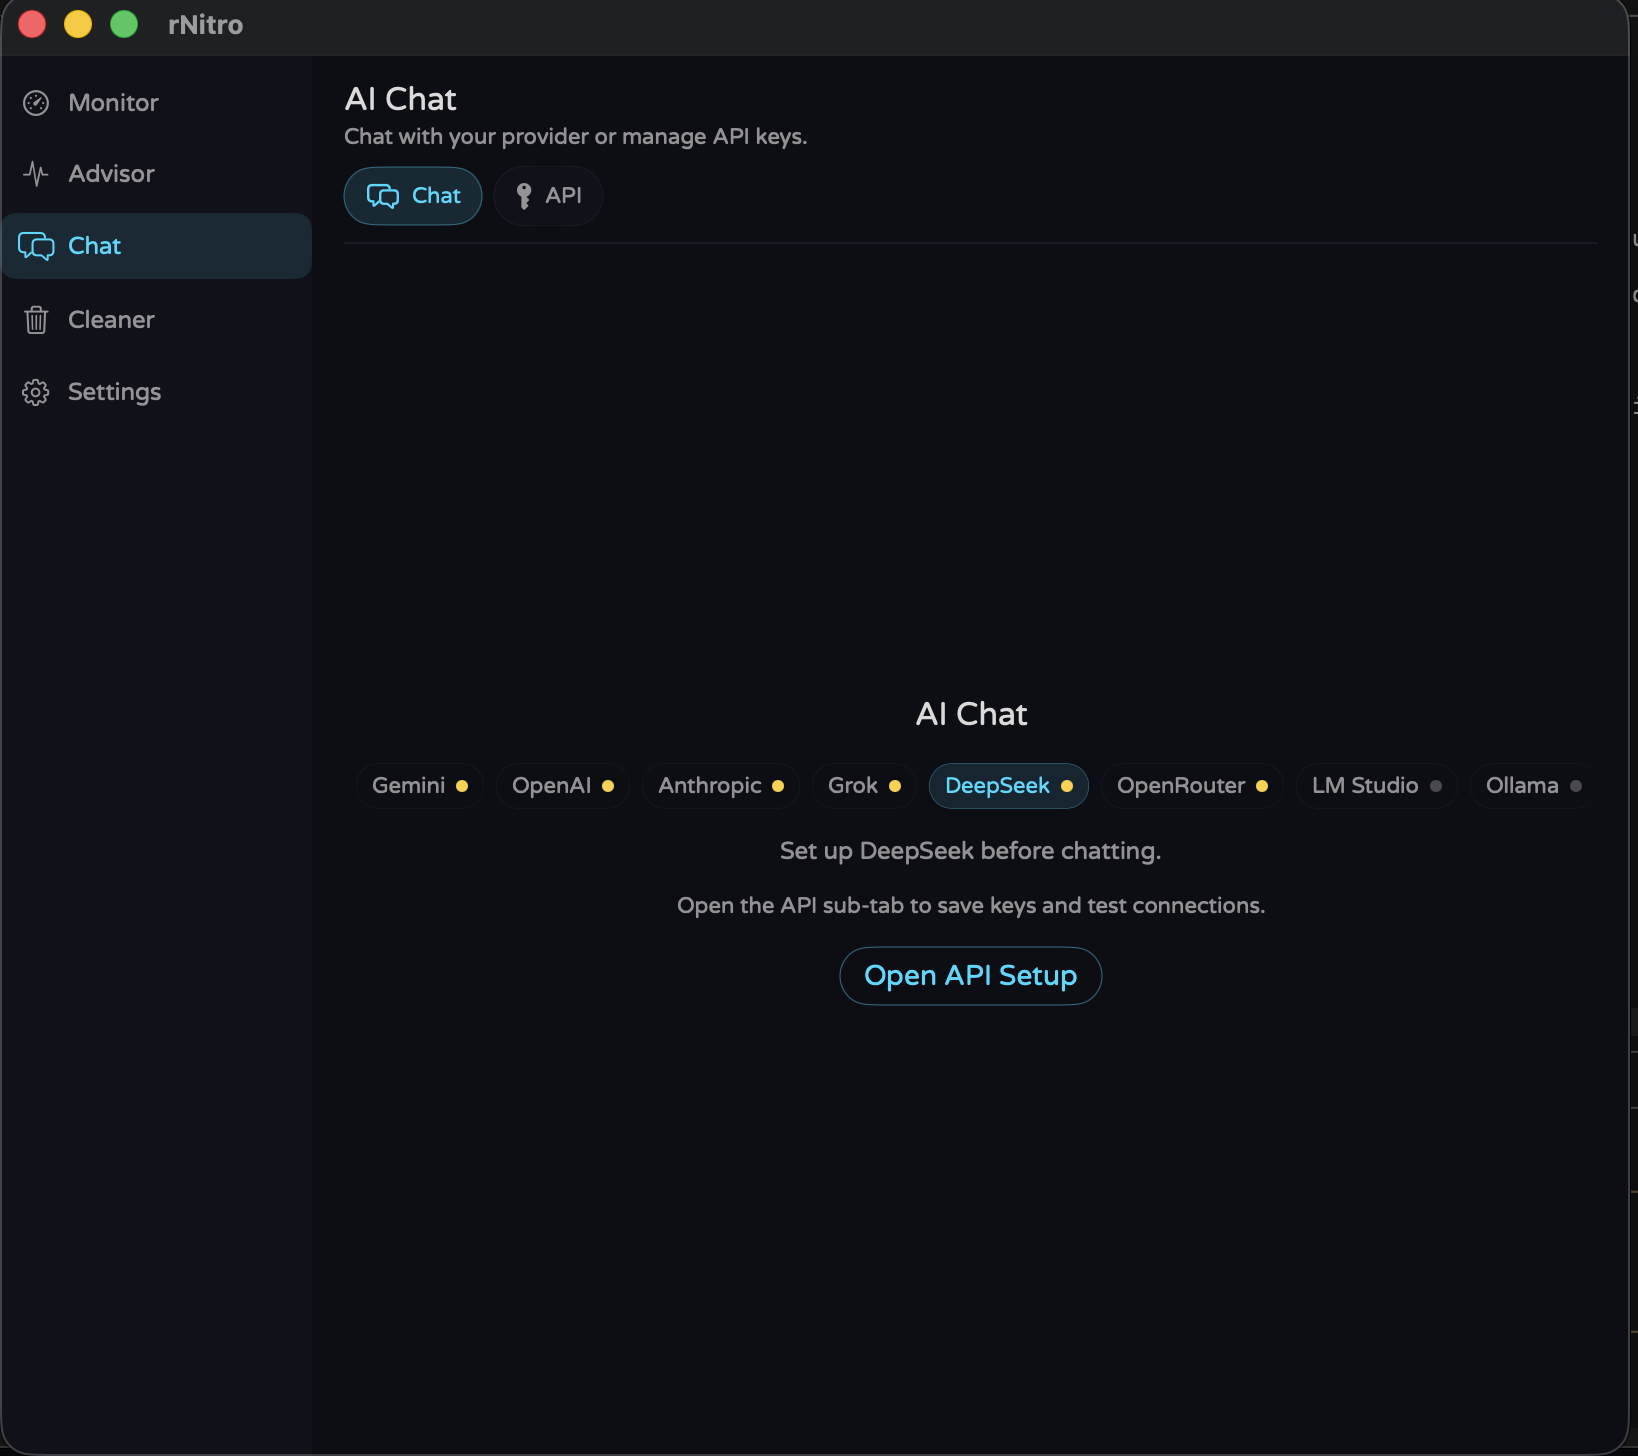Click the large AI Chat page heading
The height and width of the screenshot is (1456, 1638).
tap(400, 99)
